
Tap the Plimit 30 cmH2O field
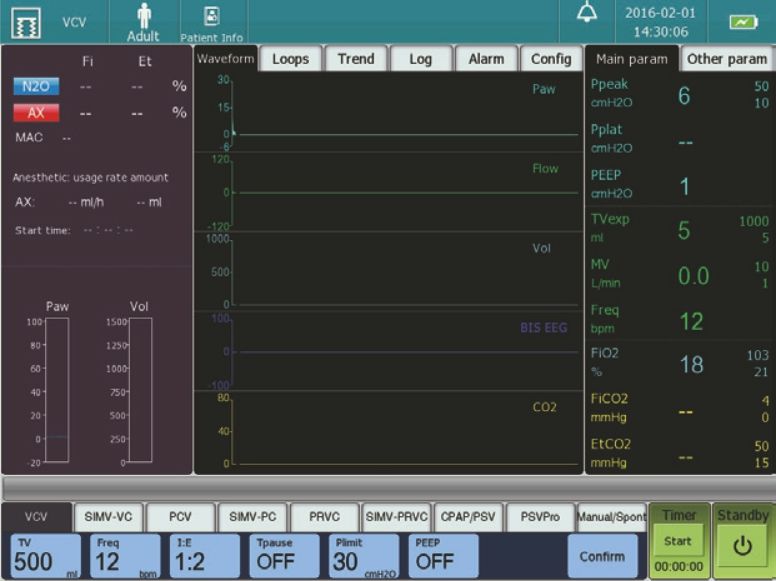click(x=363, y=556)
